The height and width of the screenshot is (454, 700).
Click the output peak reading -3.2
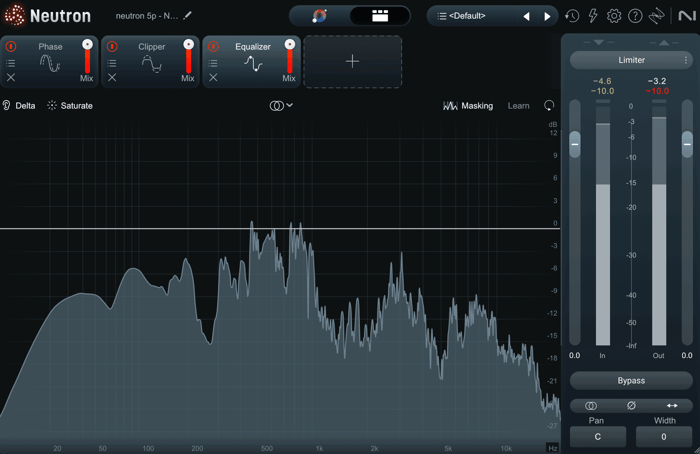657,81
